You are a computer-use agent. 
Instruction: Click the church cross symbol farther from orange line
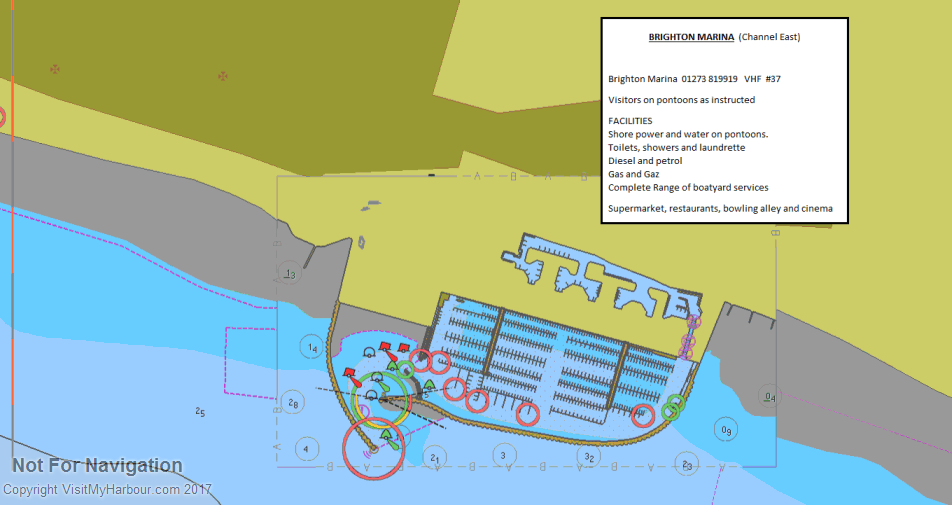point(223,76)
